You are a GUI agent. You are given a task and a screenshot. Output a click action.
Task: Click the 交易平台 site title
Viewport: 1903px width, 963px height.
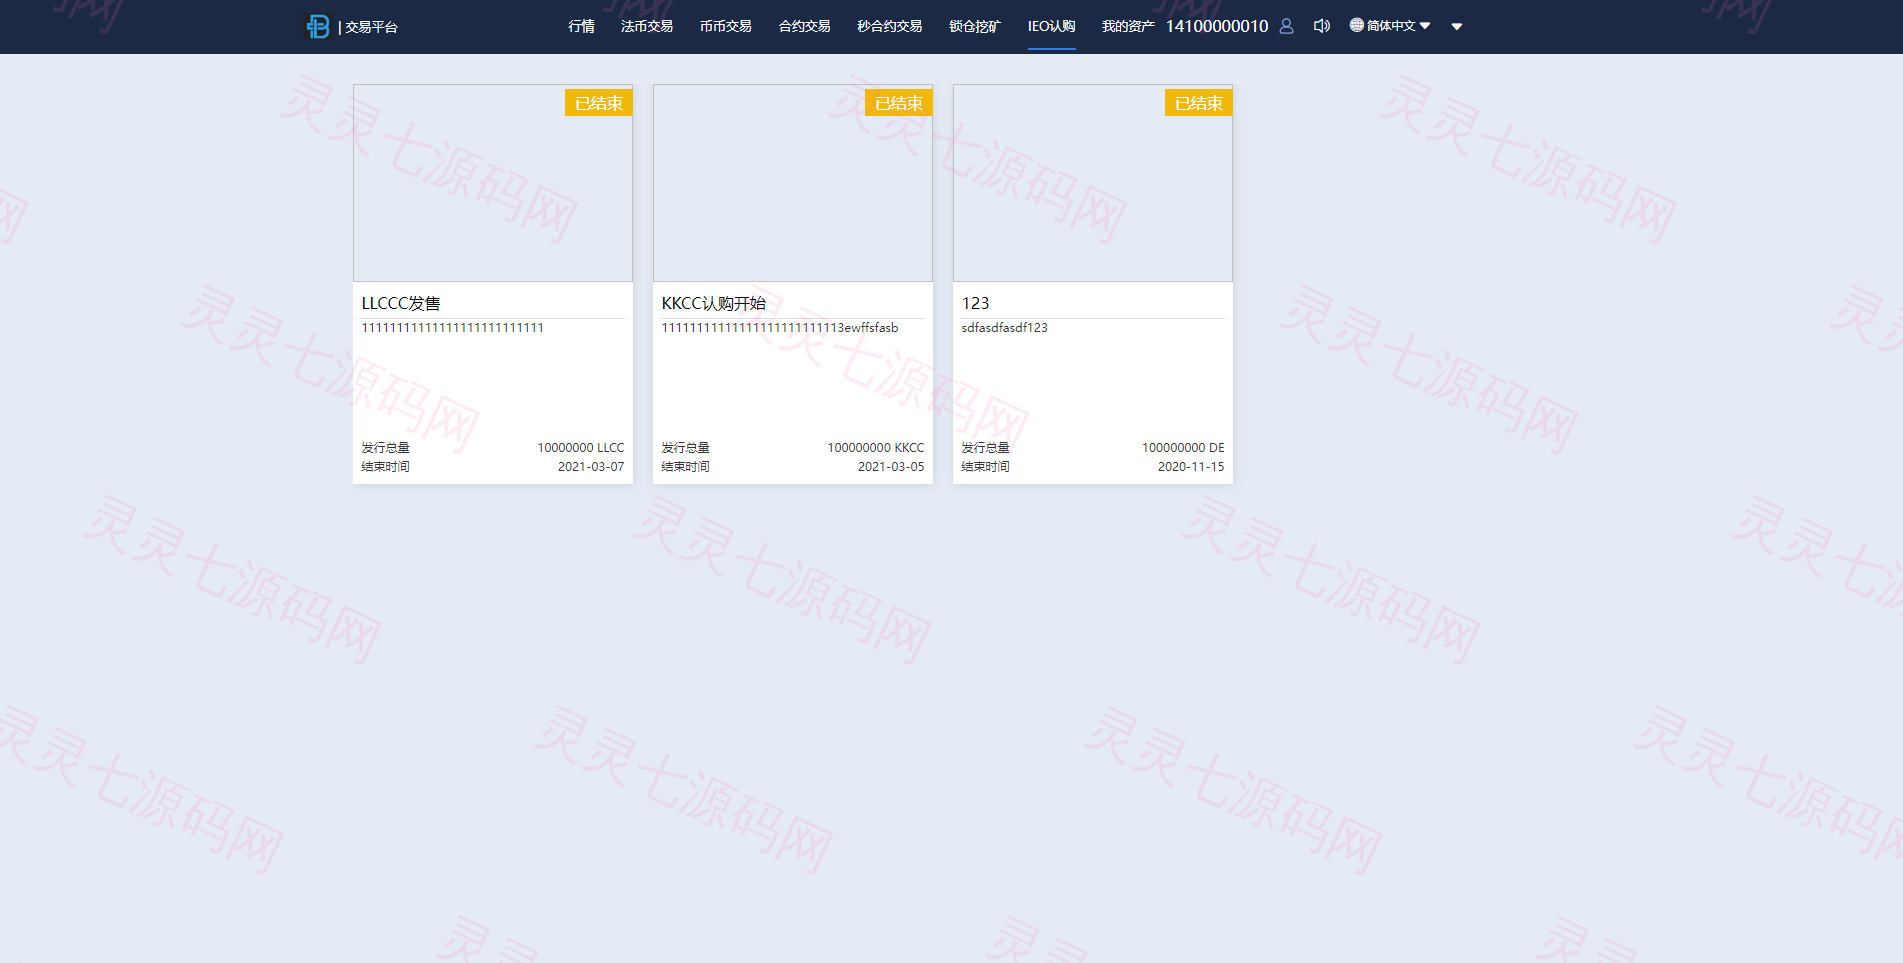[x=371, y=27]
